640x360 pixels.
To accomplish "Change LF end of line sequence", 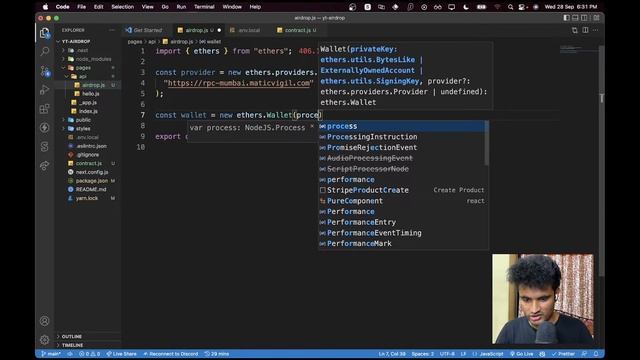I will pyautogui.click(x=463, y=354).
